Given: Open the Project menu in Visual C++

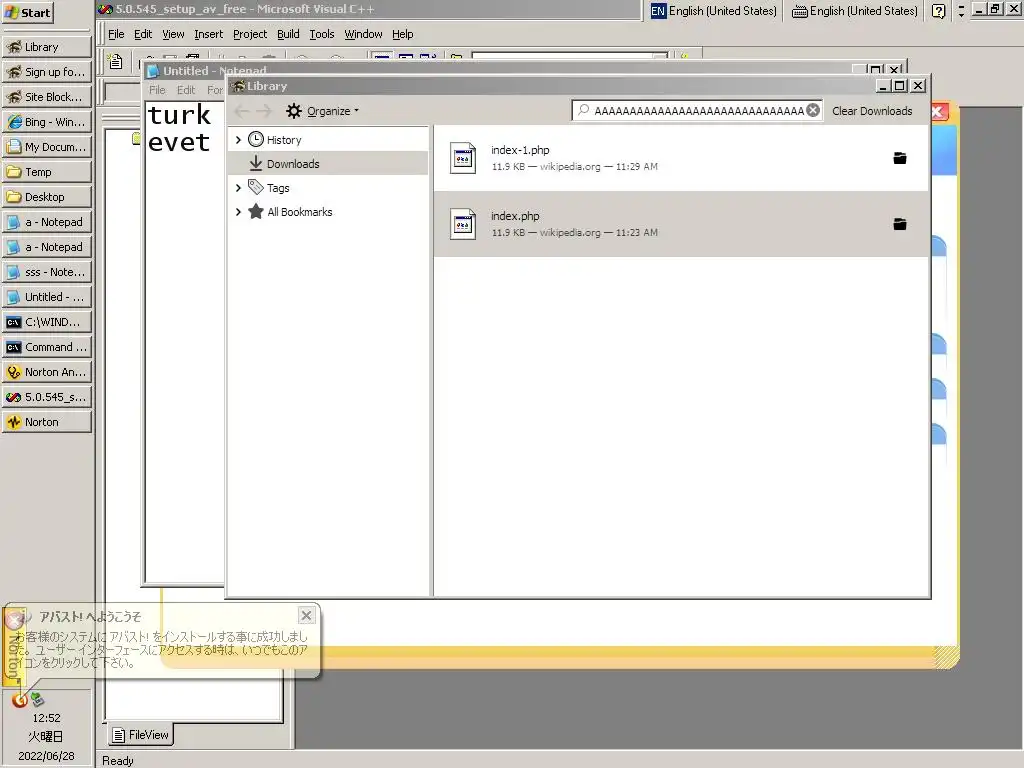Looking at the screenshot, I should coord(249,34).
